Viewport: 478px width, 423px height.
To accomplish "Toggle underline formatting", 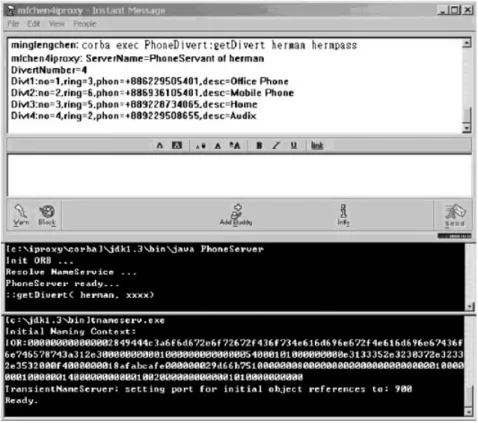I will [x=293, y=146].
